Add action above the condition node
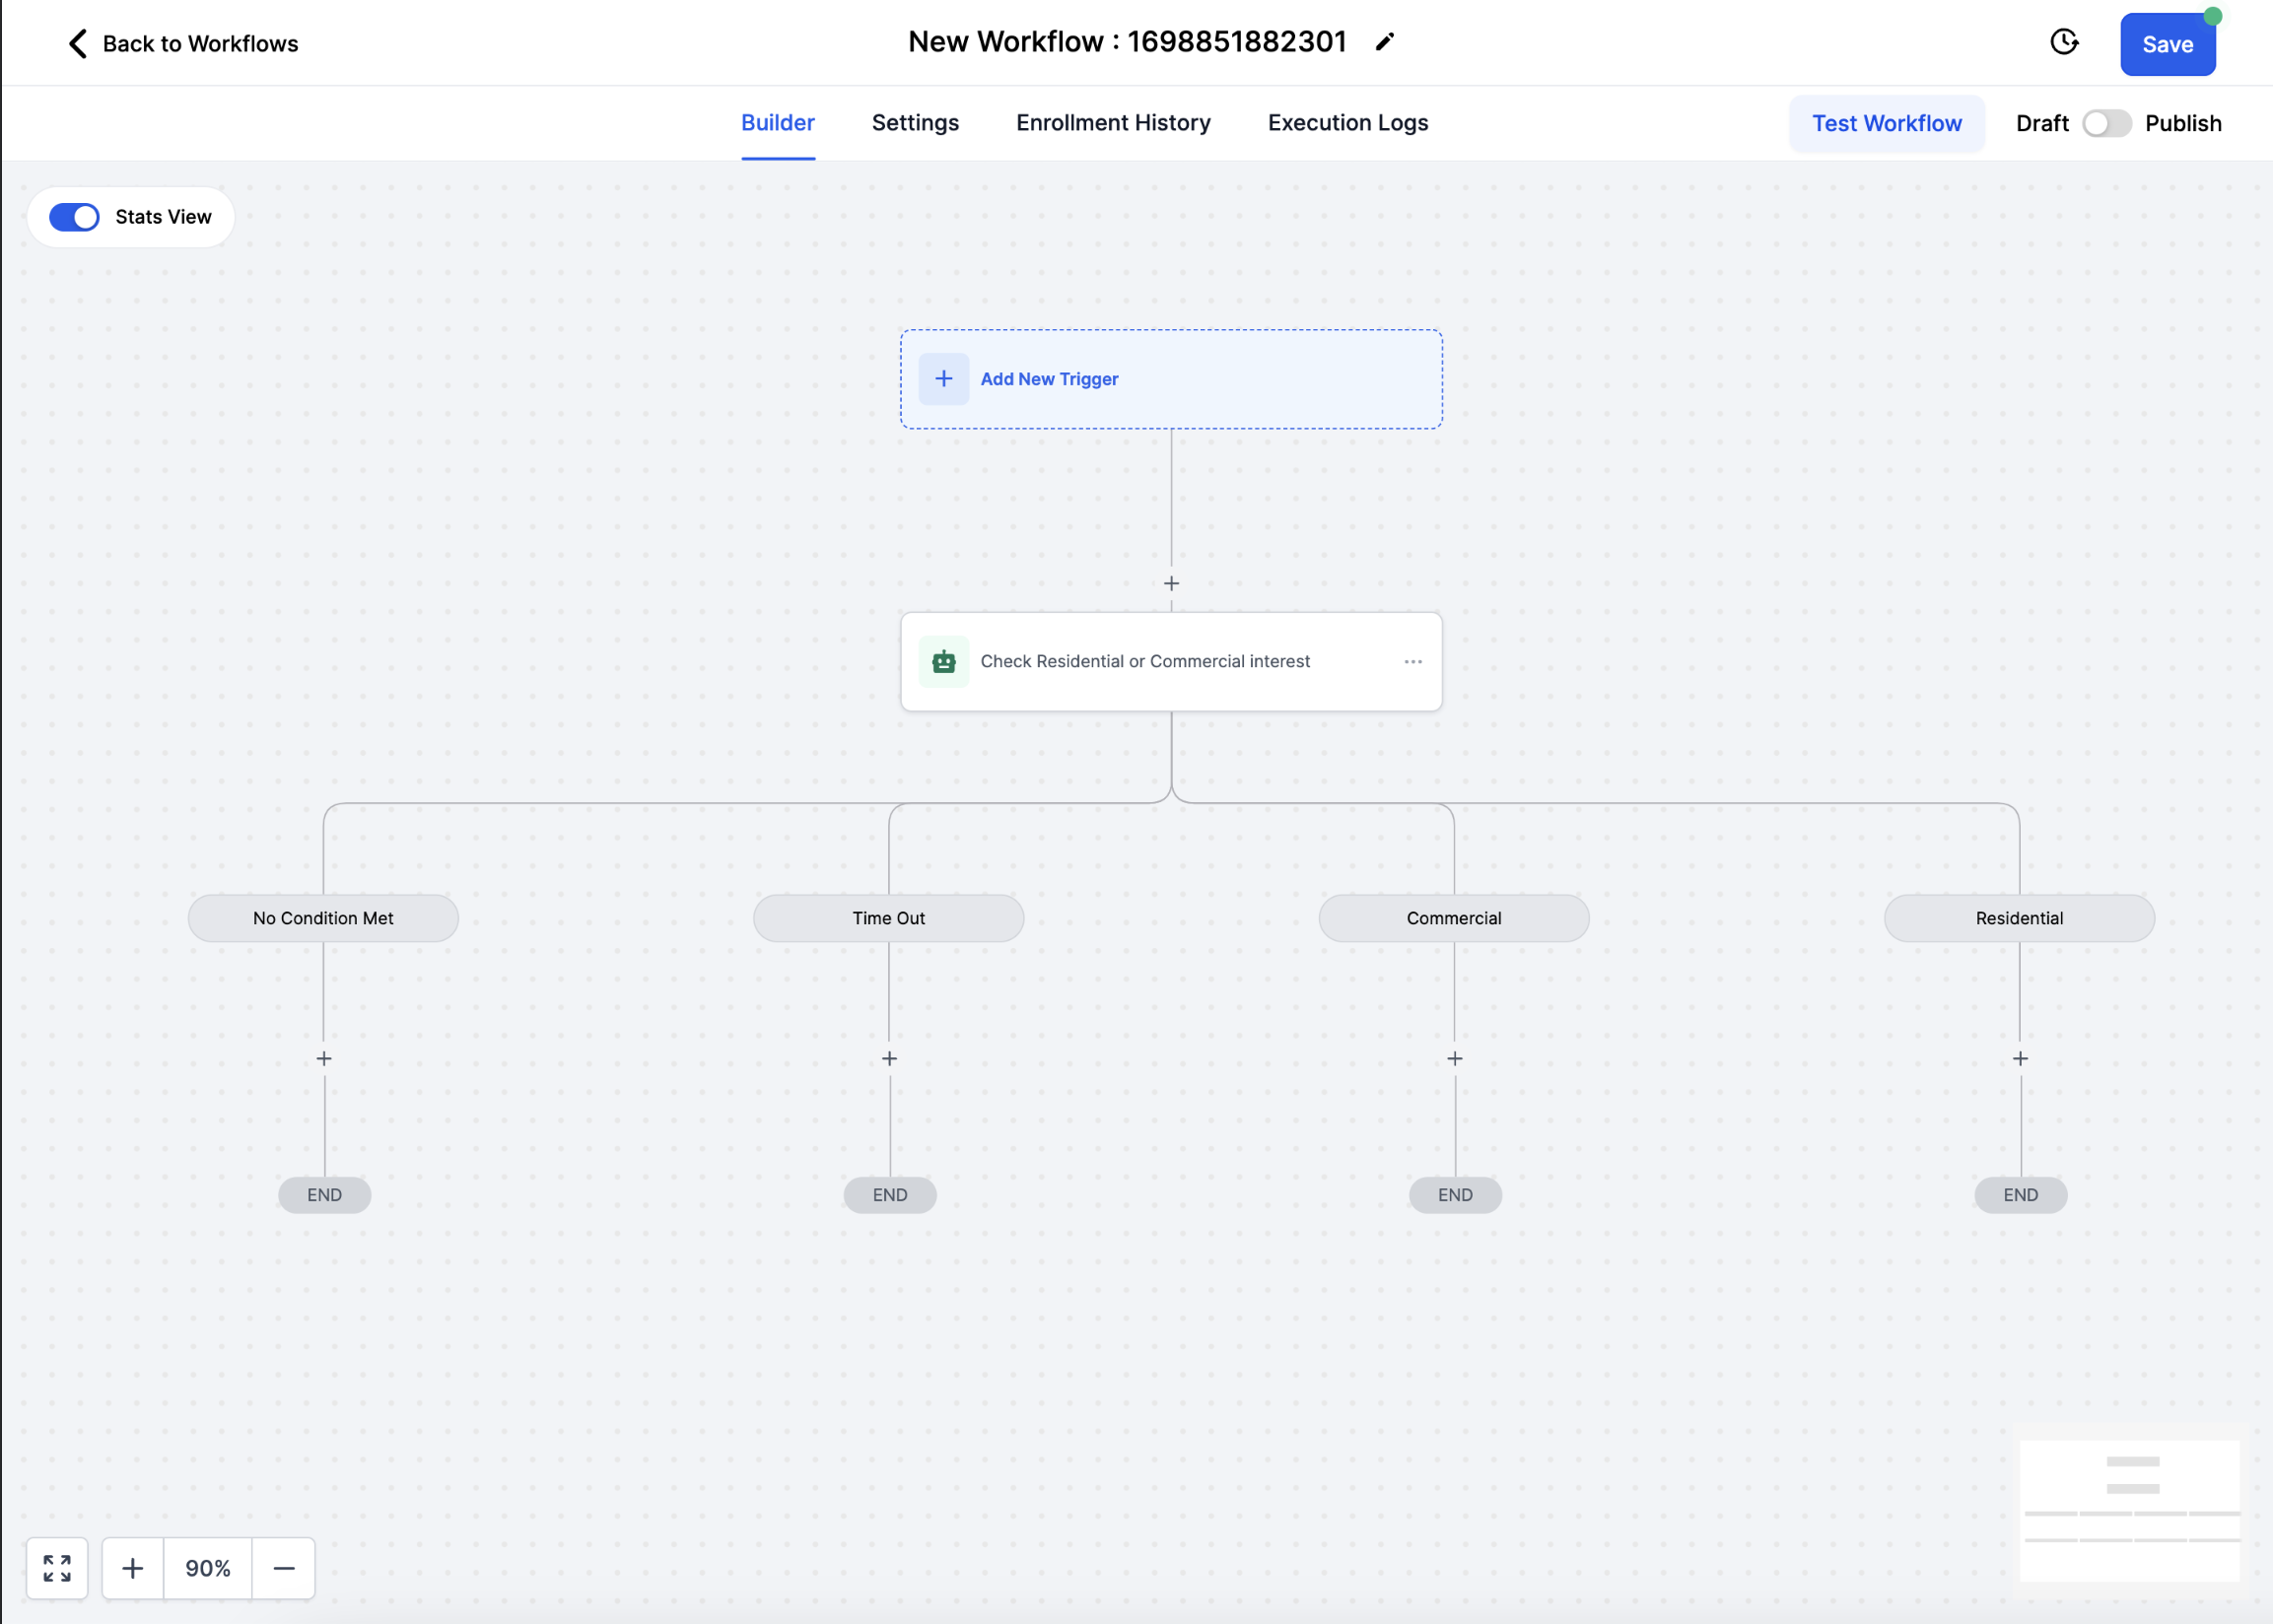Image resolution: width=2273 pixels, height=1624 pixels. [1171, 583]
